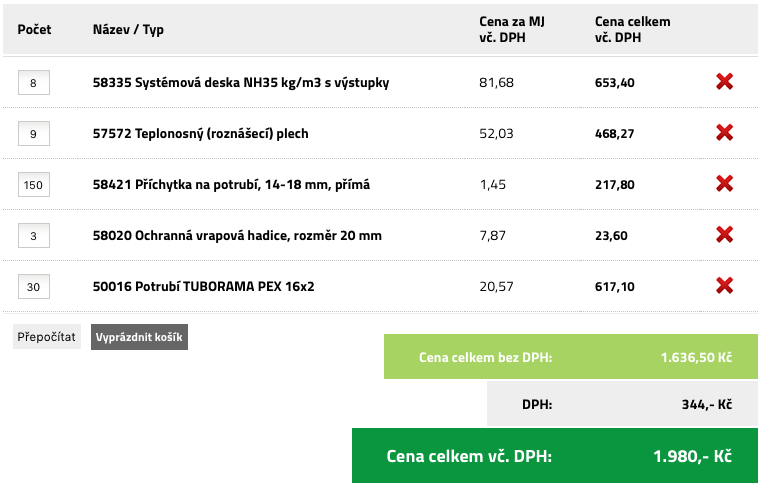Image resolution: width=773 pixels, height=498 pixels.
Task: Edit quantity field showing 8
Action: click(x=34, y=83)
